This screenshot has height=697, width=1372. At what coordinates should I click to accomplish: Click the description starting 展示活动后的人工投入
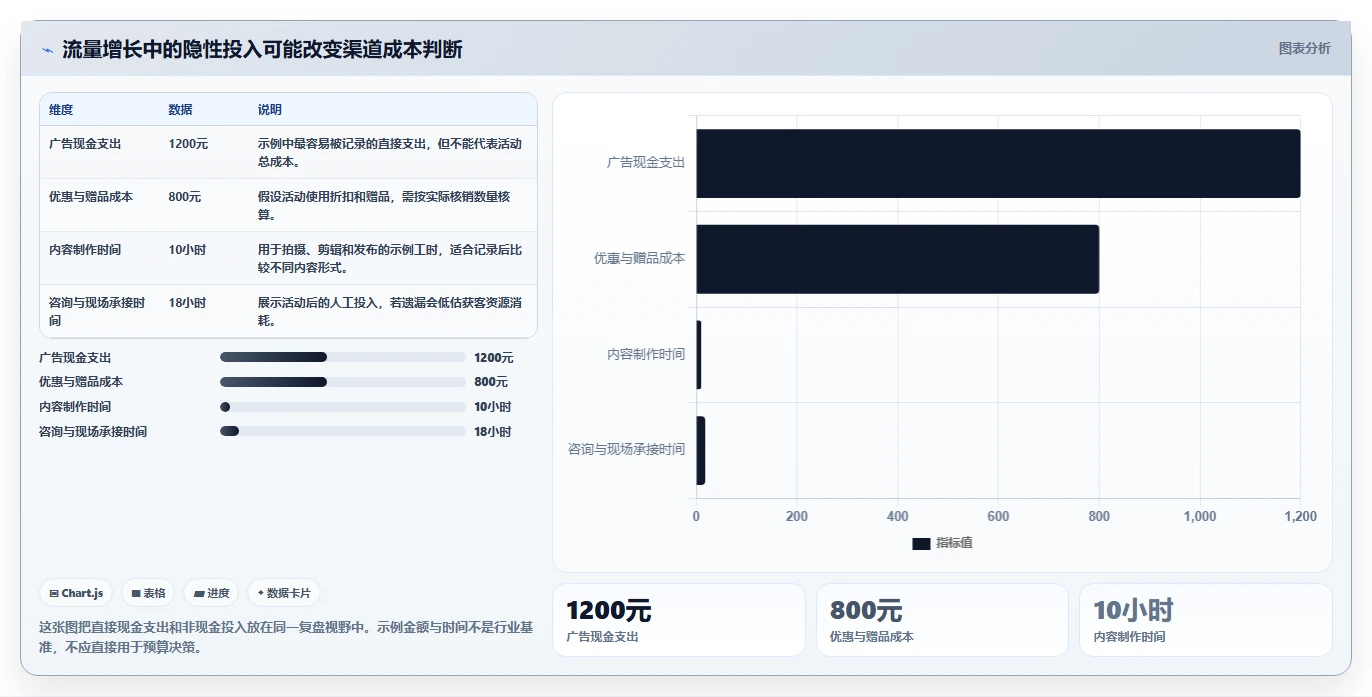[x=390, y=312]
